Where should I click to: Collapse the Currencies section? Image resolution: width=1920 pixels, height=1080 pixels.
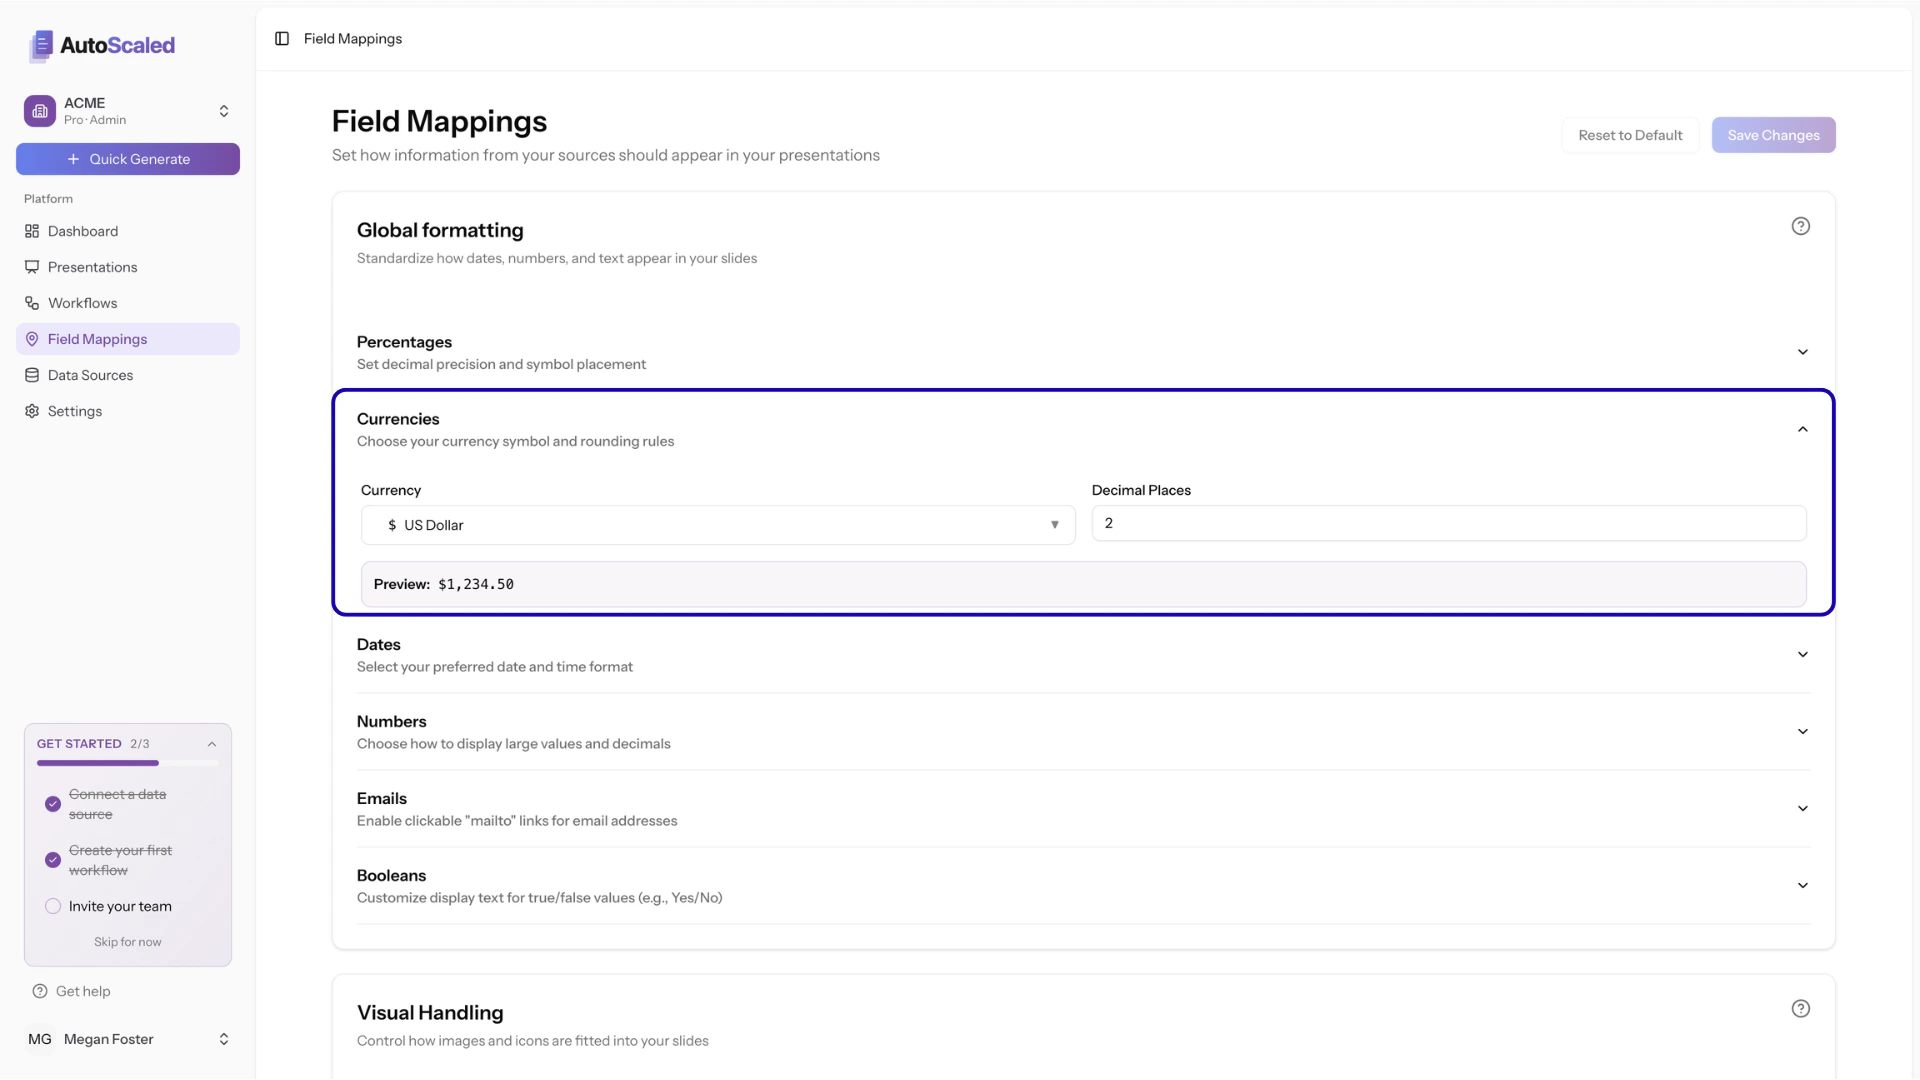(1803, 428)
